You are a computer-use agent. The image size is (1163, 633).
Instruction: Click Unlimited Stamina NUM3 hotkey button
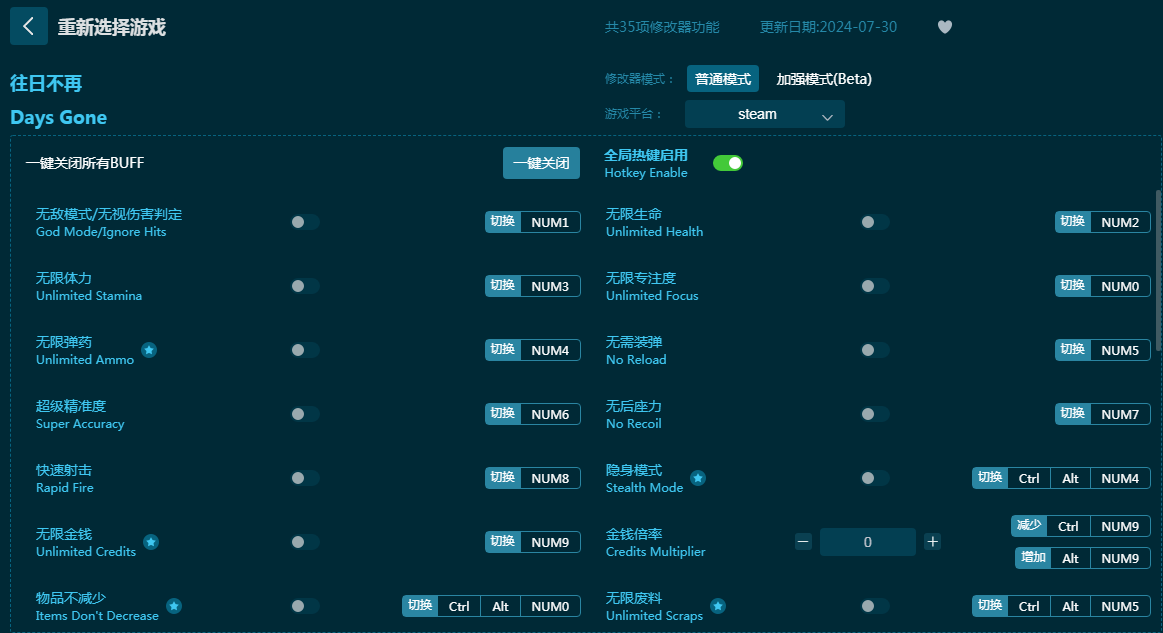(533, 286)
